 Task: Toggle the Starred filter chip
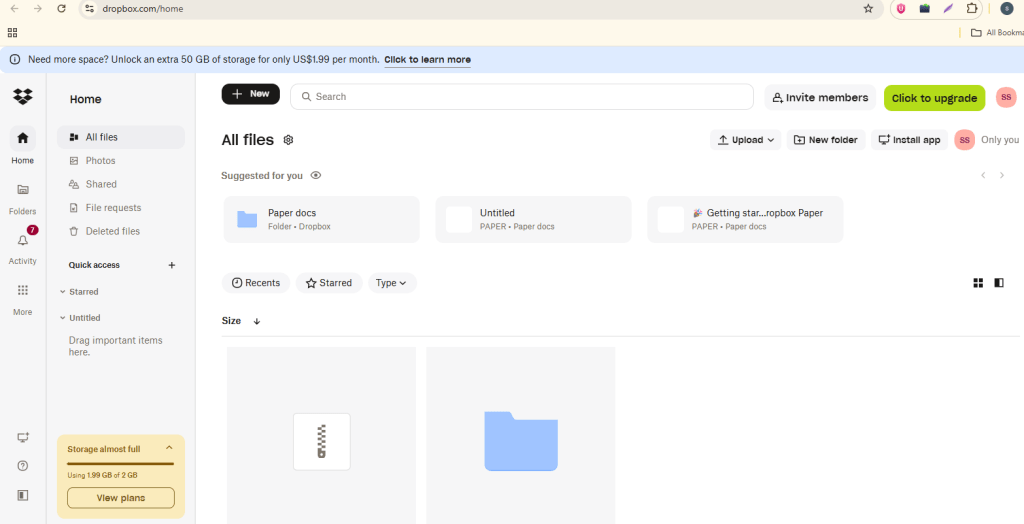(x=329, y=283)
